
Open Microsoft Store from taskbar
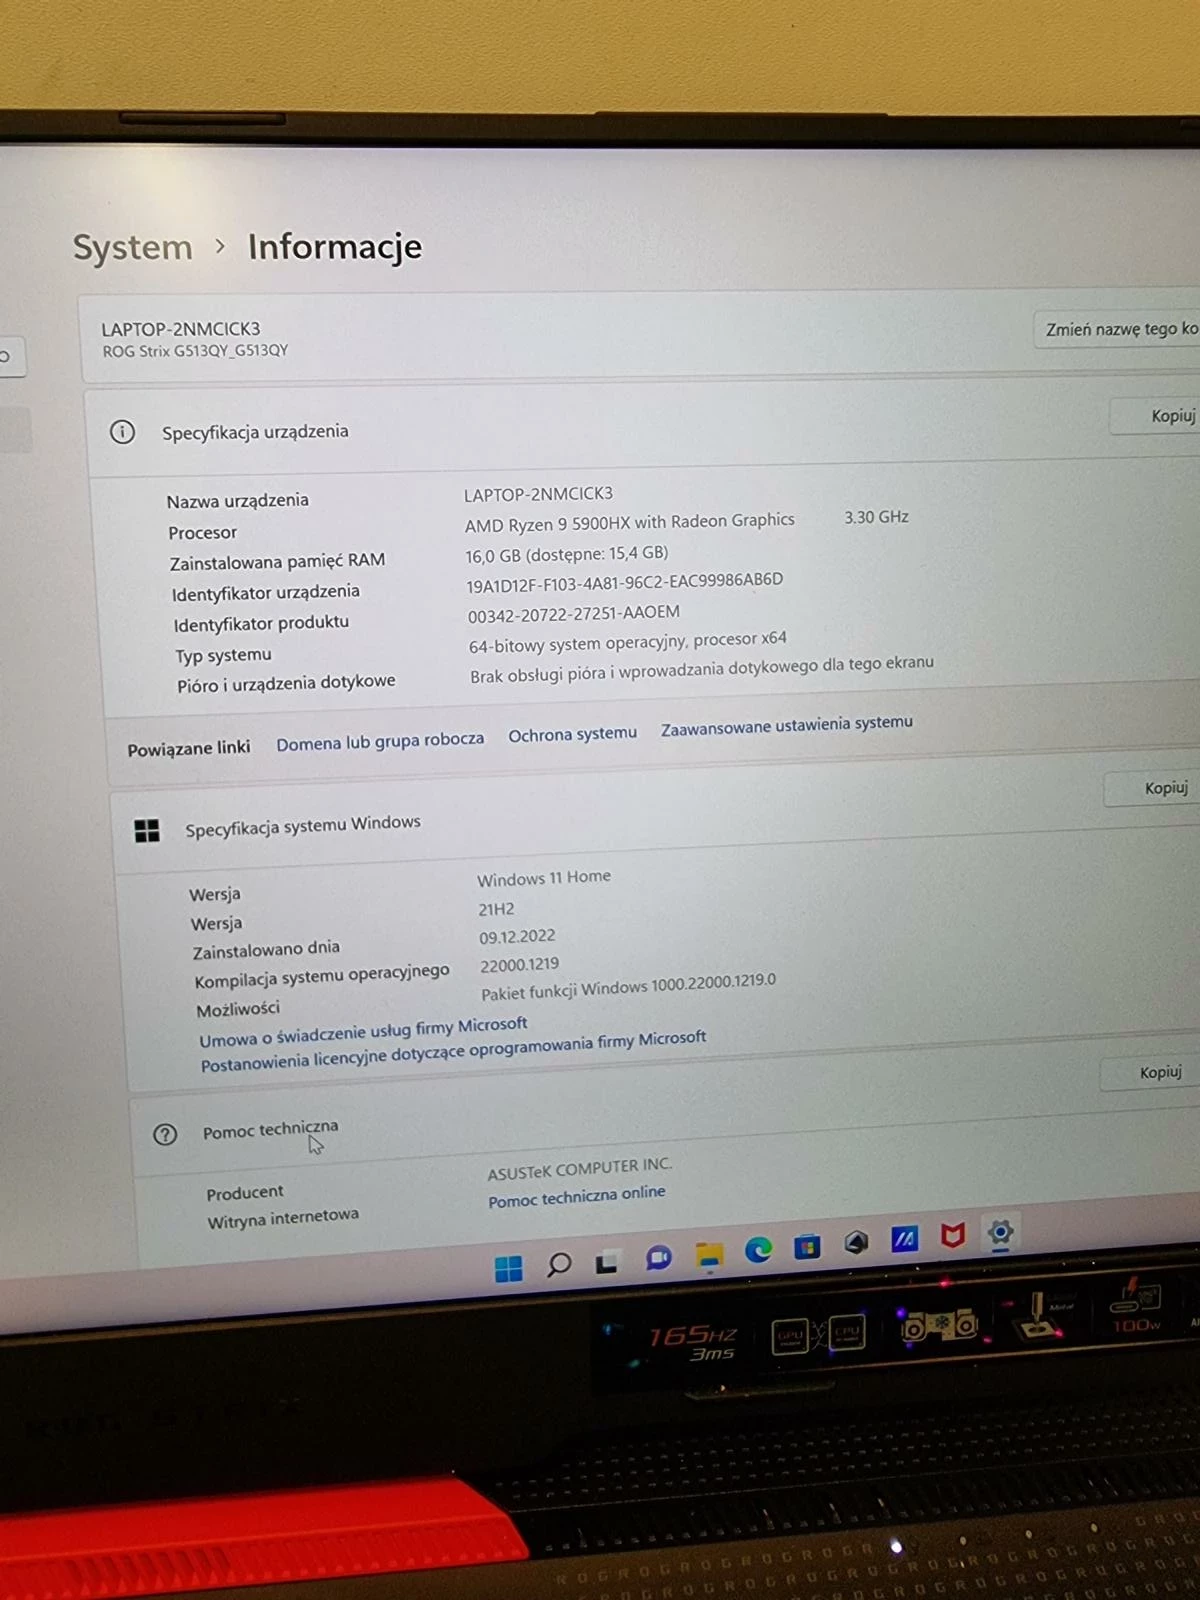coord(807,1247)
